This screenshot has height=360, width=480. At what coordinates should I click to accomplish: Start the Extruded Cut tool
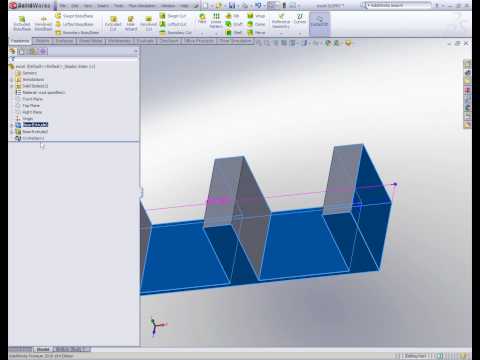tap(113, 23)
